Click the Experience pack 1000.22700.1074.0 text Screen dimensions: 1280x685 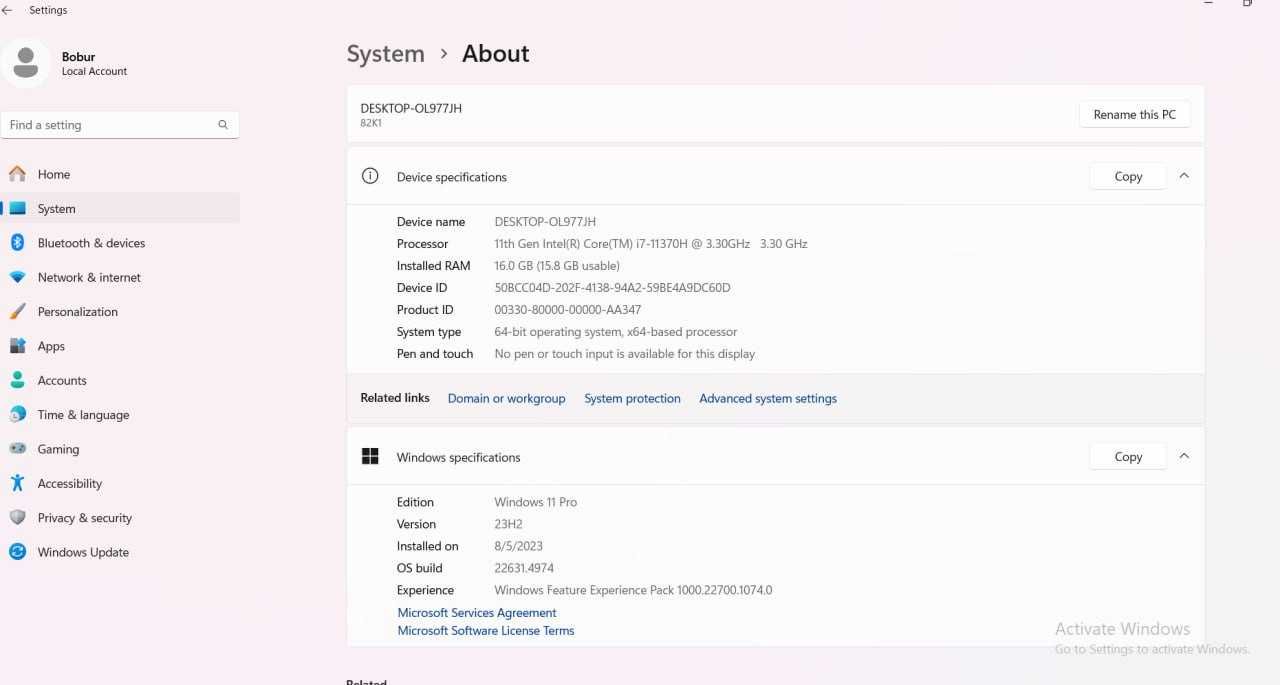(x=633, y=590)
